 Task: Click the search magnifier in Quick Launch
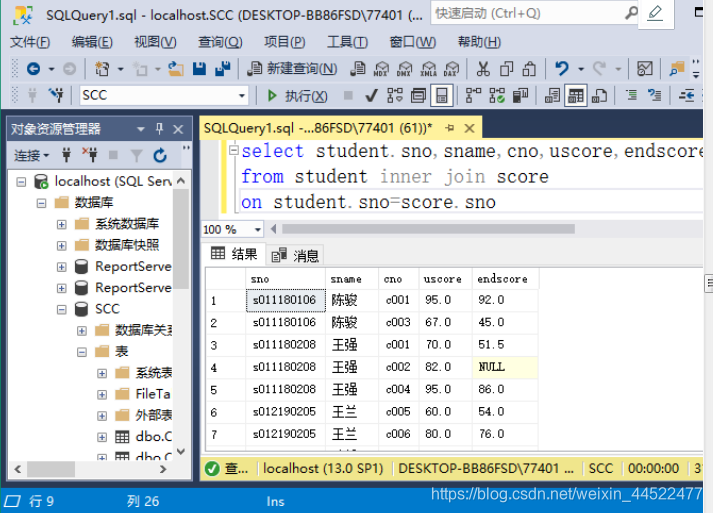click(631, 13)
